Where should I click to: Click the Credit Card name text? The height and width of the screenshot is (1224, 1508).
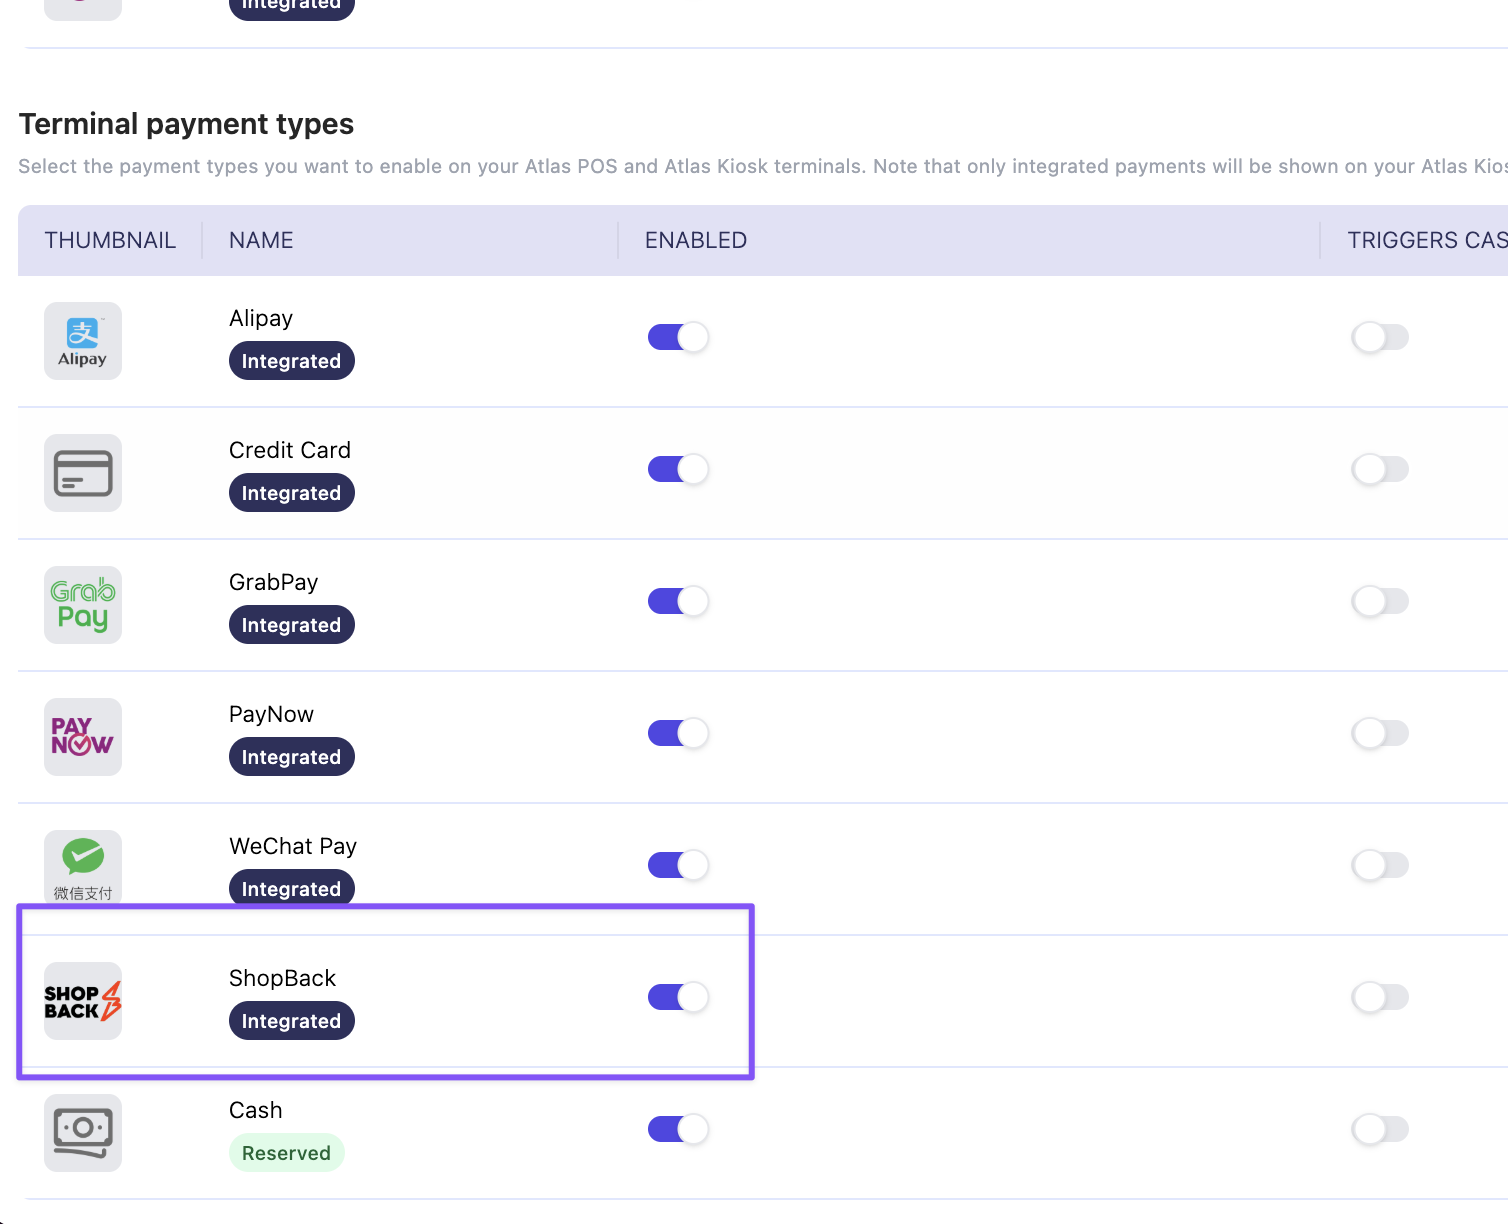coord(290,450)
